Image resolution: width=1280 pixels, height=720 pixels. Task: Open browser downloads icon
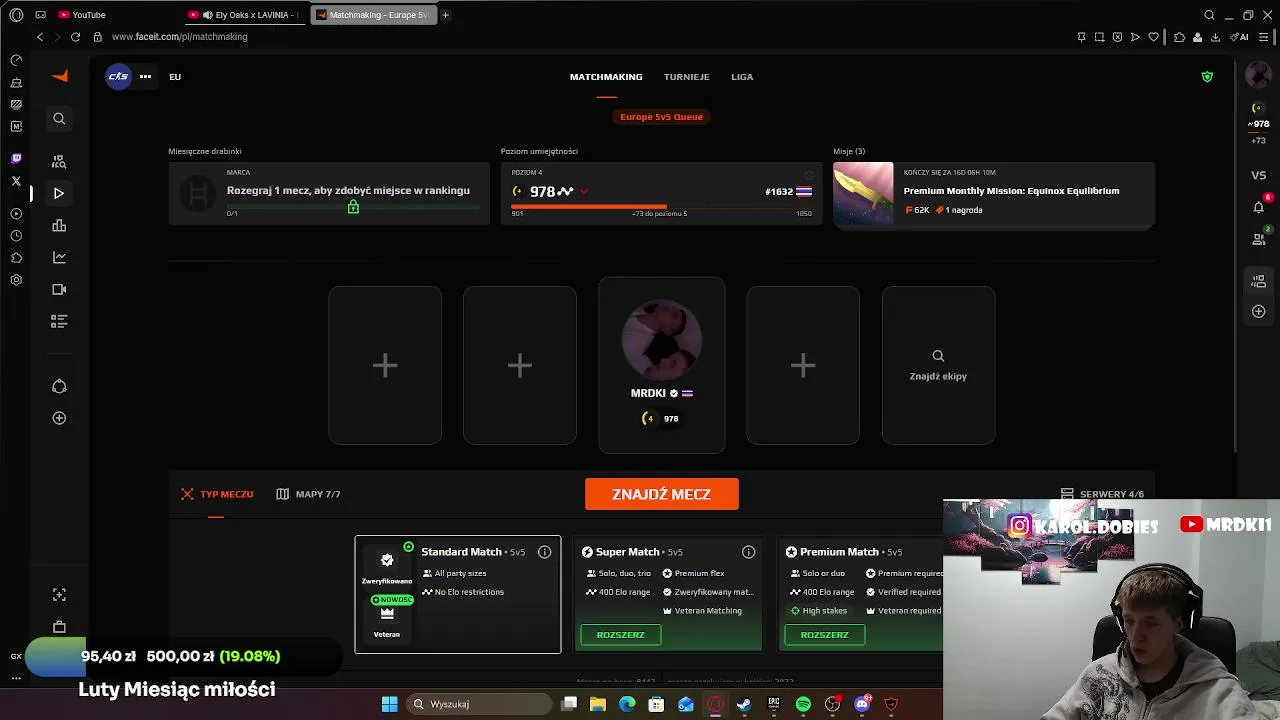[x=1215, y=37]
